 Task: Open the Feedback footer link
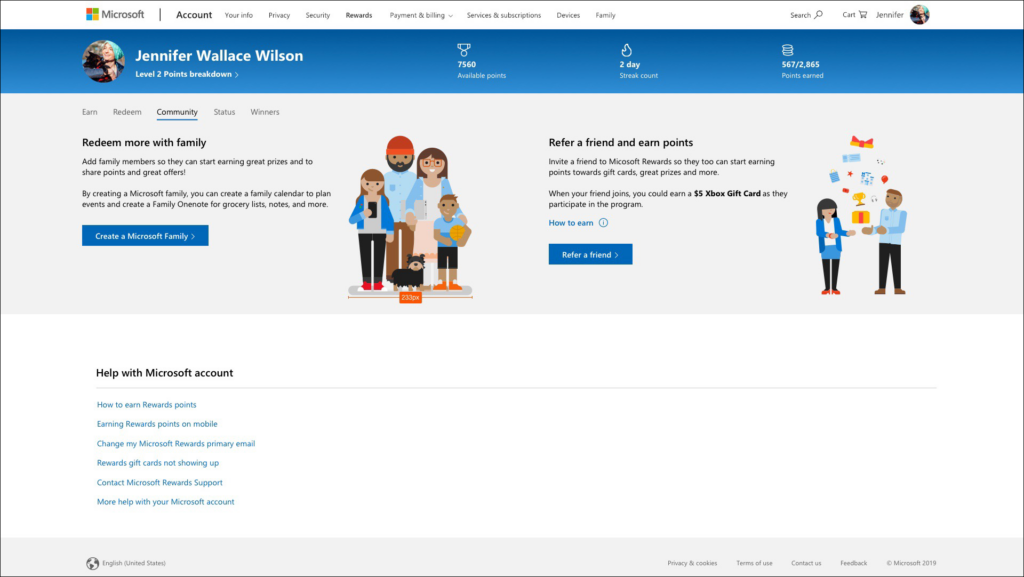click(x=854, y=563)
